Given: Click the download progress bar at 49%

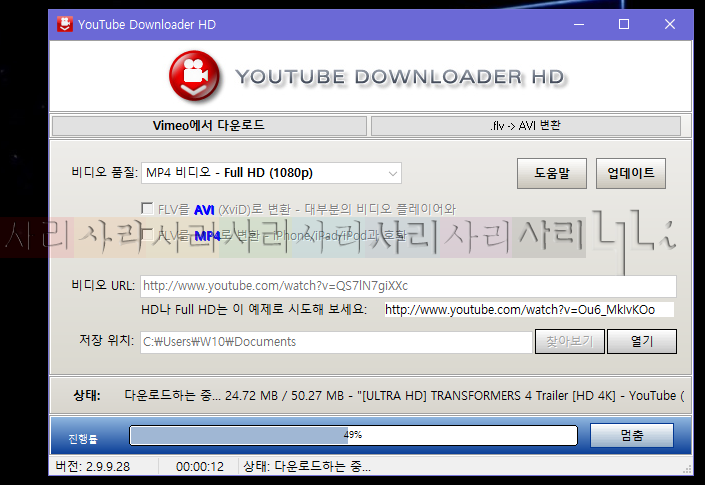Looking at the screenshot, I should coord(353,435).
